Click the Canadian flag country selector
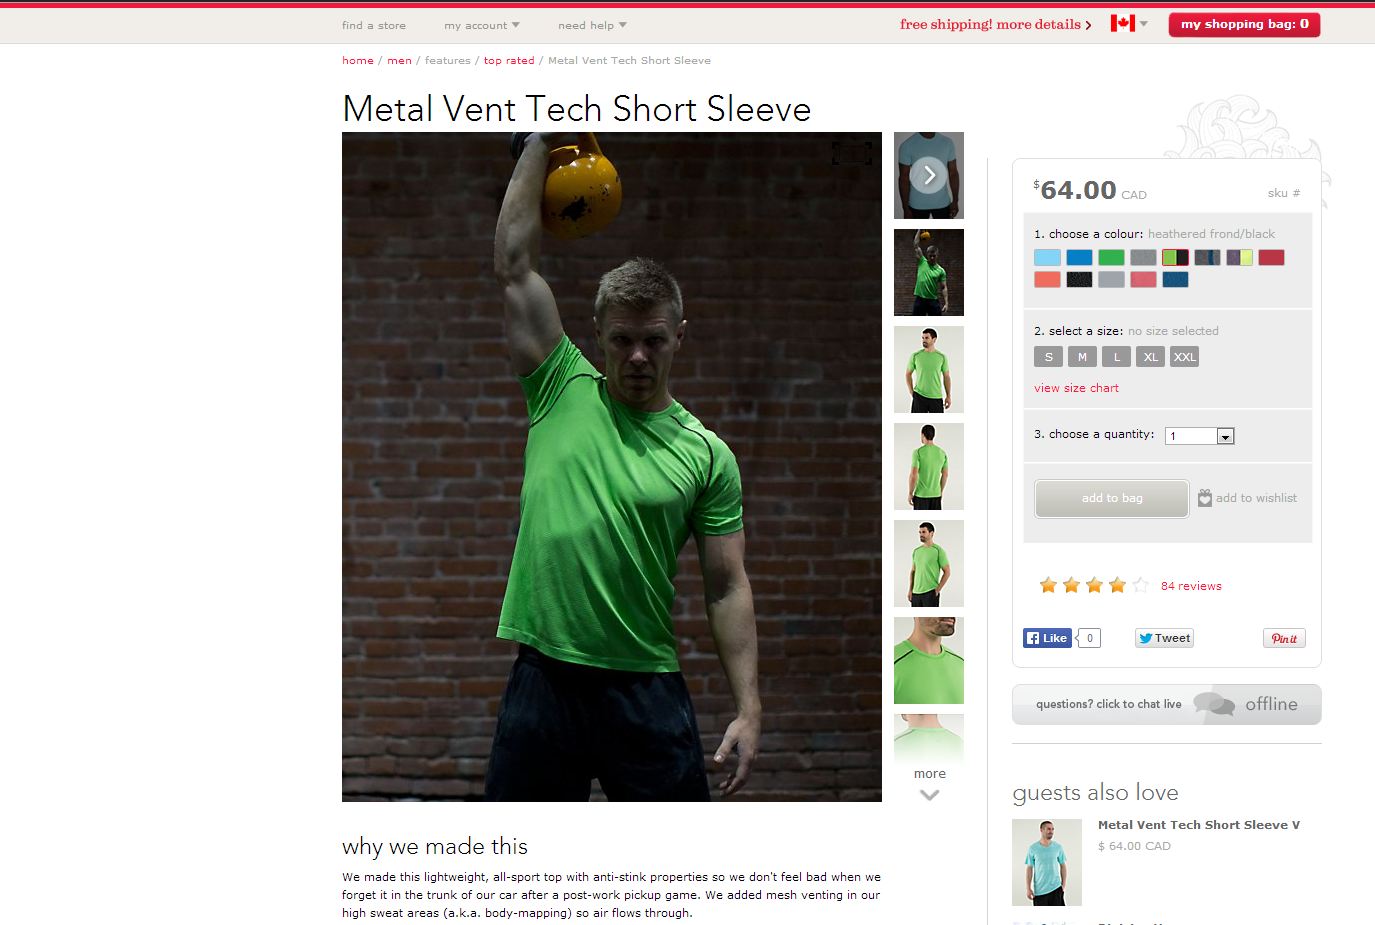This screenshot has width=1375, height=925. (x=1128, y=23)
